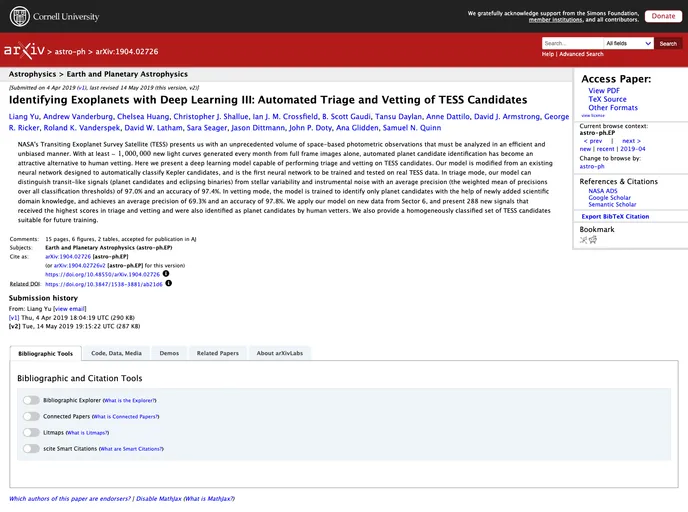Open the TeX Source link
Screen dimensions: 688x512
click(x=607, y=99)
